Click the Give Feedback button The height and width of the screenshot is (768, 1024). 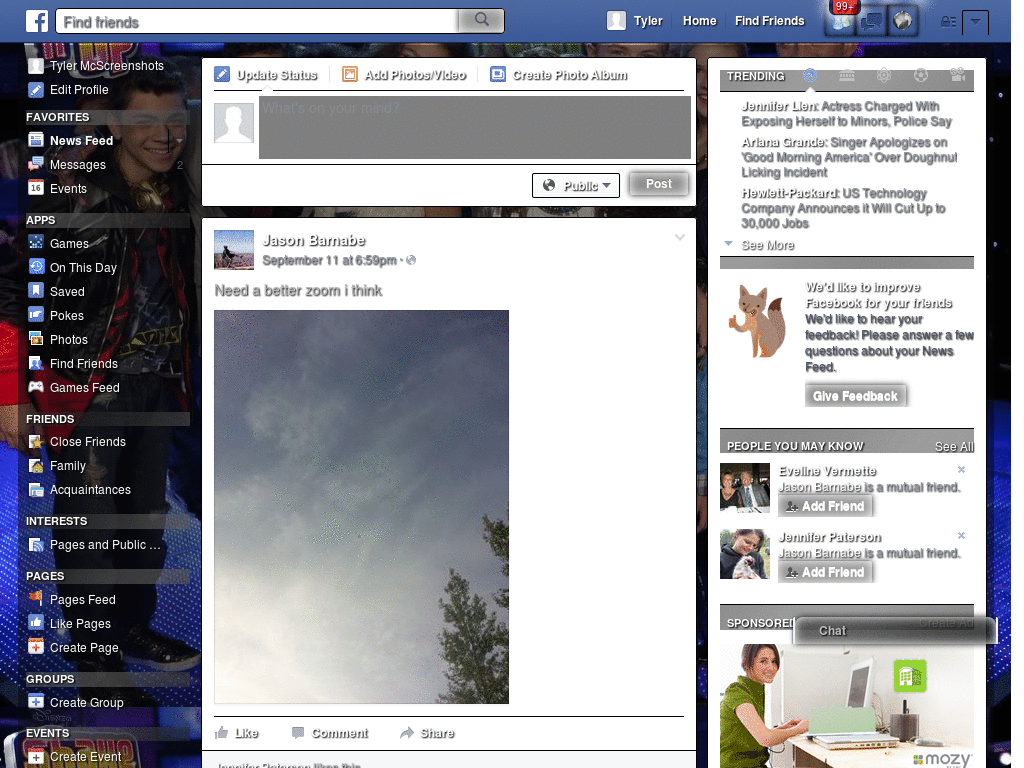coord(856,394)
